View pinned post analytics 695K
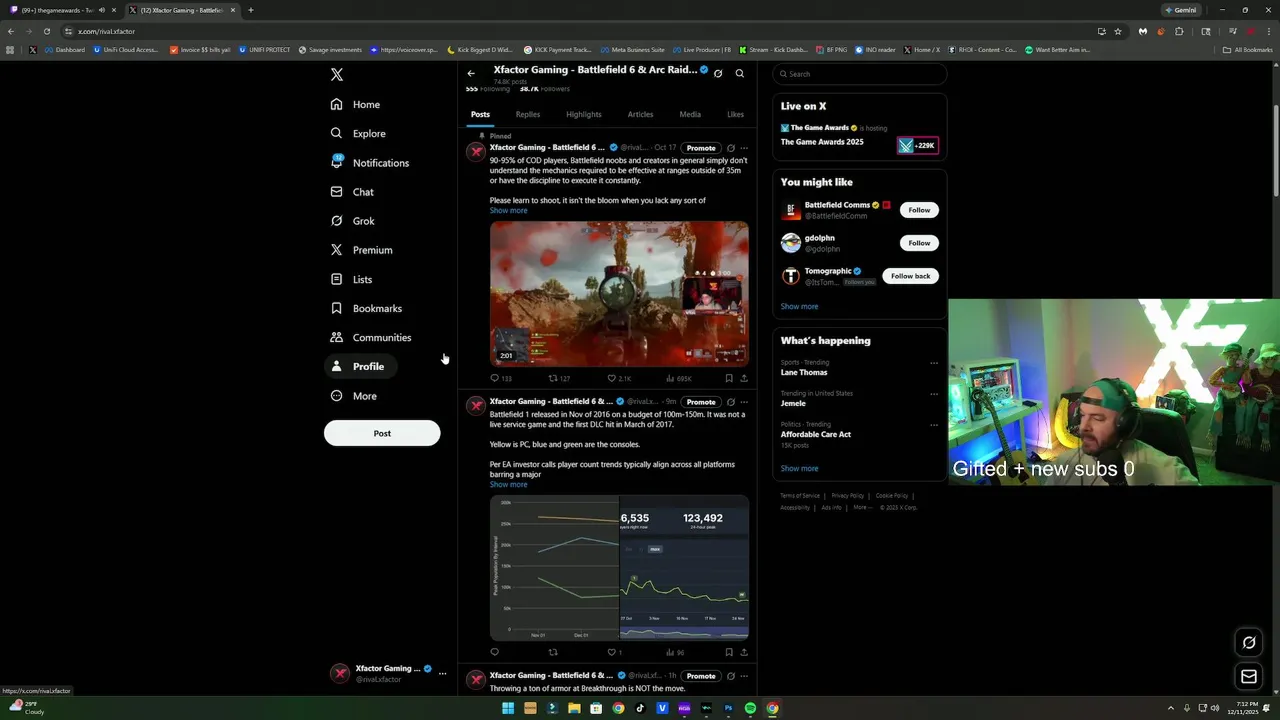Viewport: 1280px width, 720px height. tap(679, 378)
